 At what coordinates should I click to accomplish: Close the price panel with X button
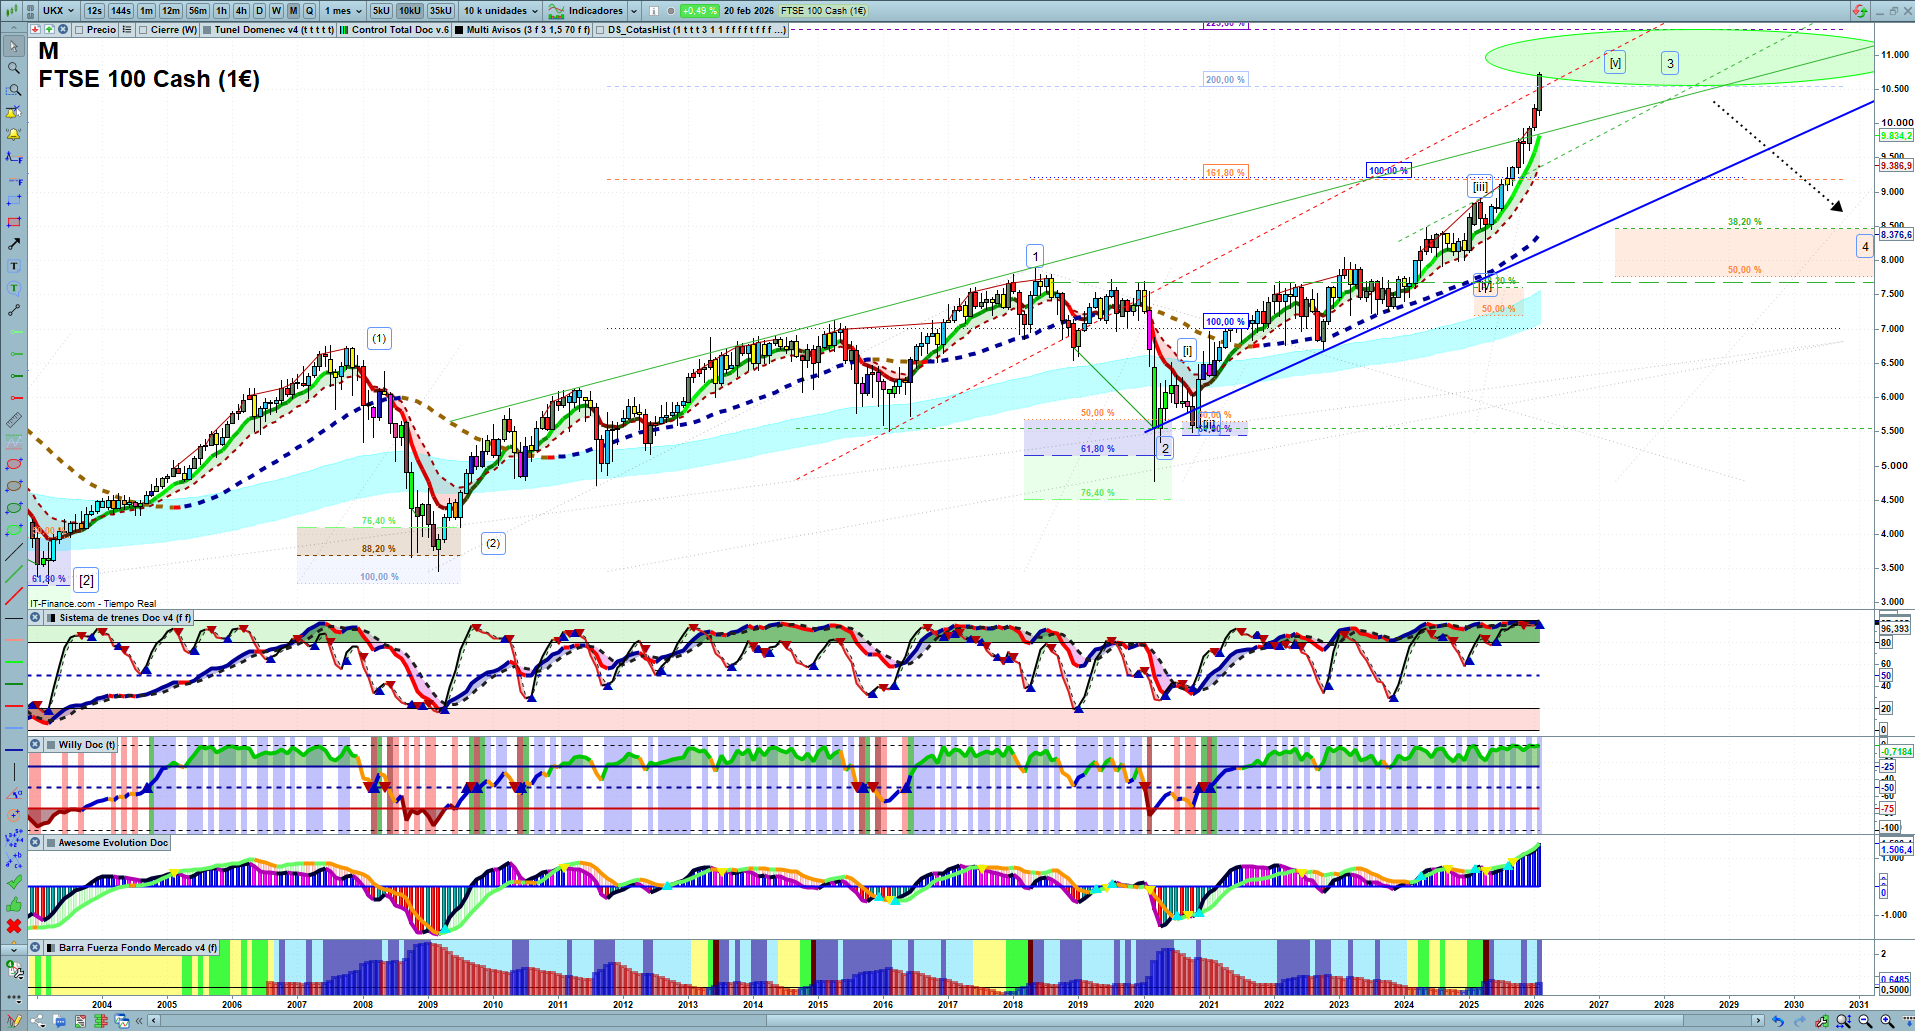point(63,30)
